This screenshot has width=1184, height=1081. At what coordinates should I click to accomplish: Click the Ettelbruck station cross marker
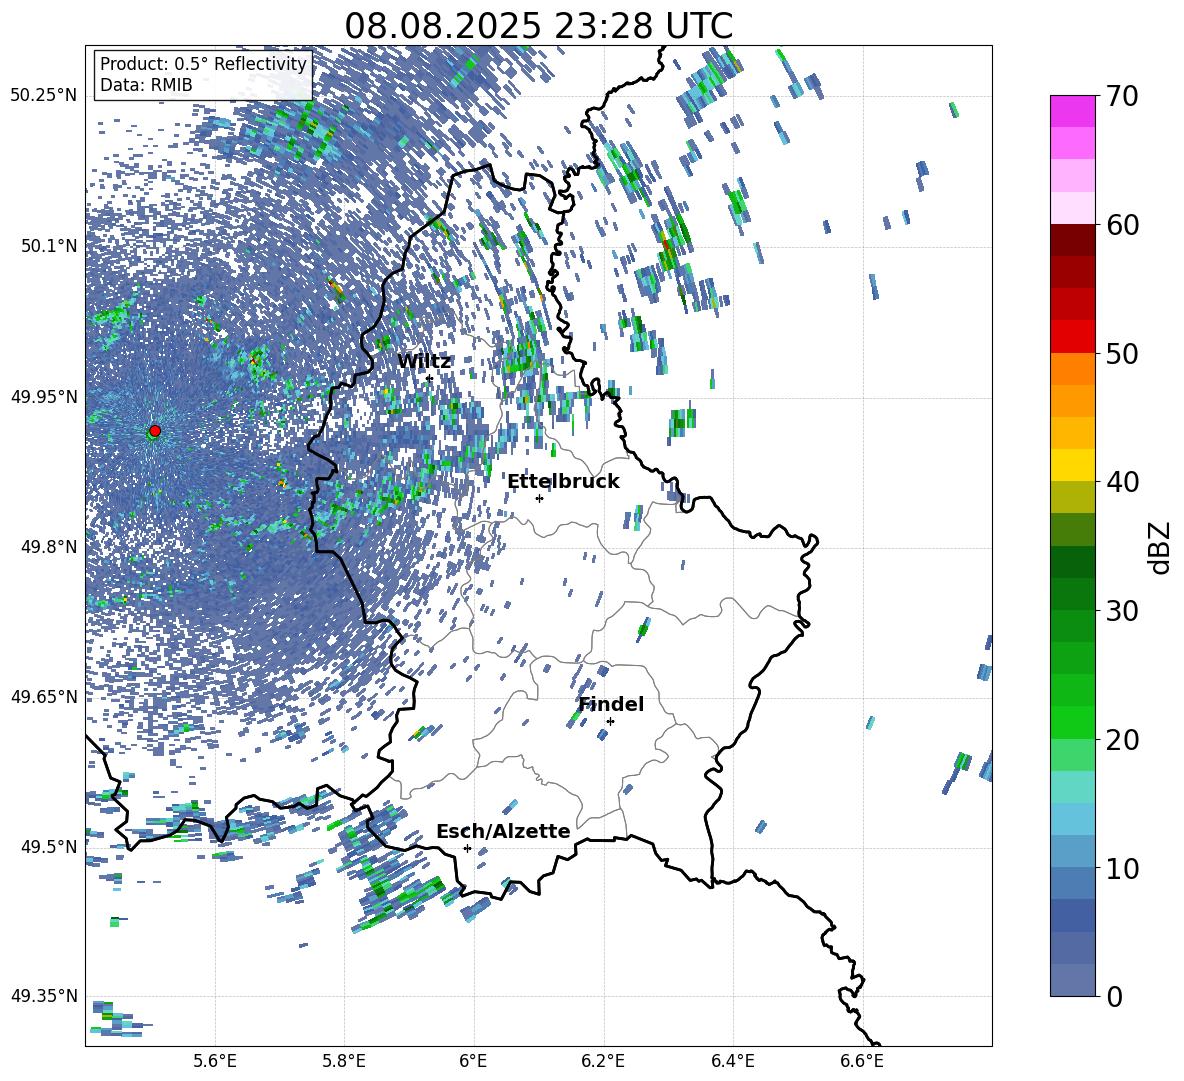(539, 498)
